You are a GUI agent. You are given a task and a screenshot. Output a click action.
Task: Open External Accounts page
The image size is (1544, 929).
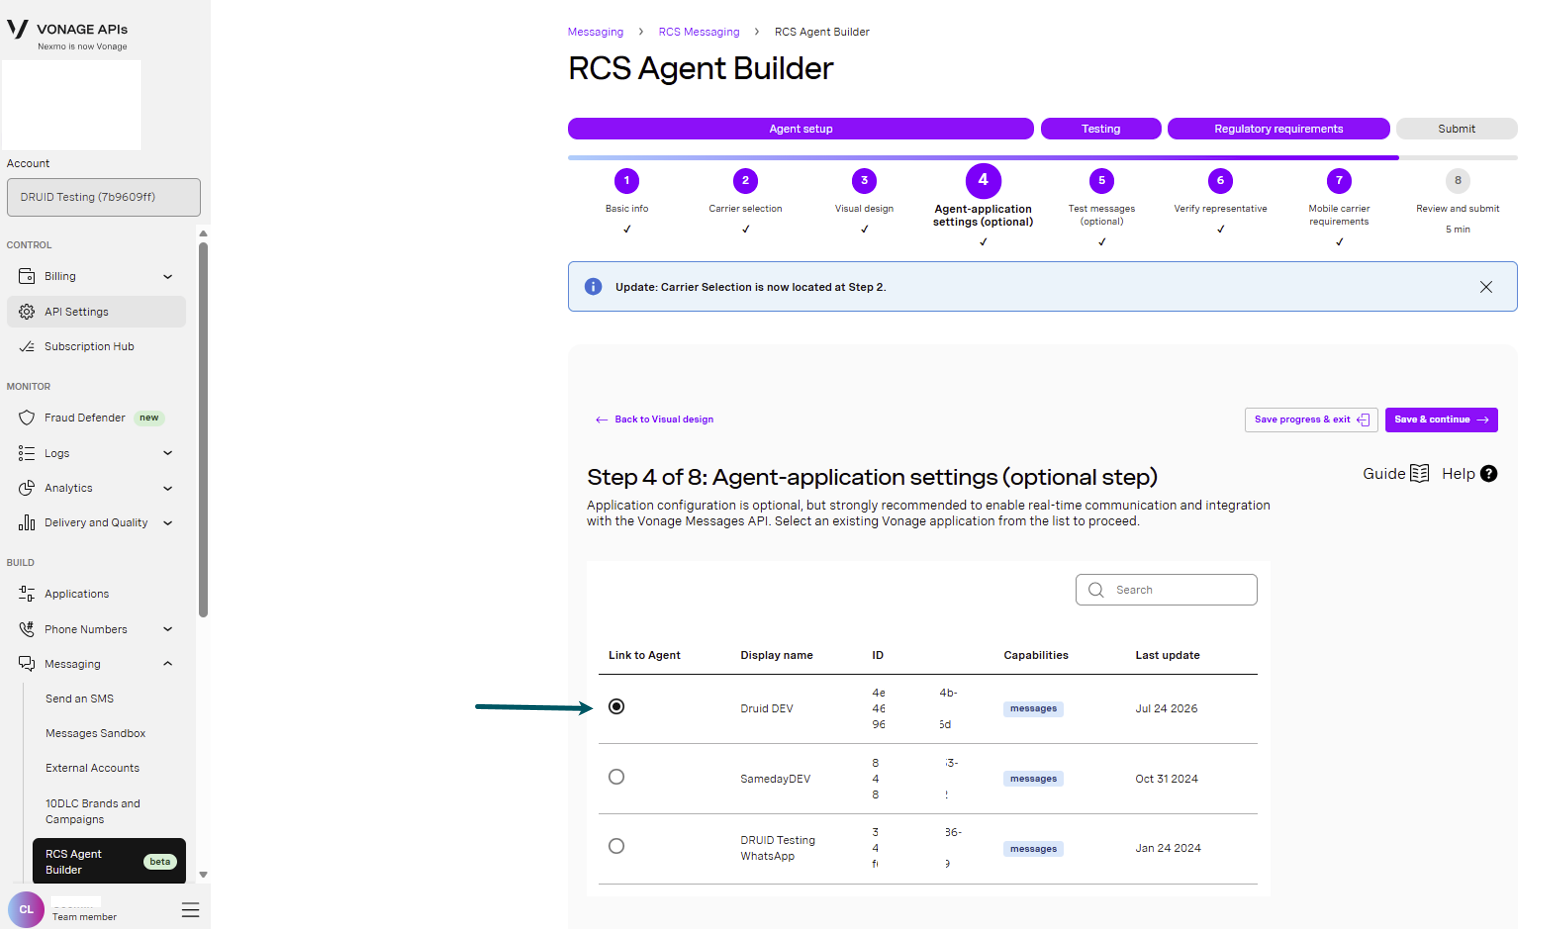click(93, 769)
